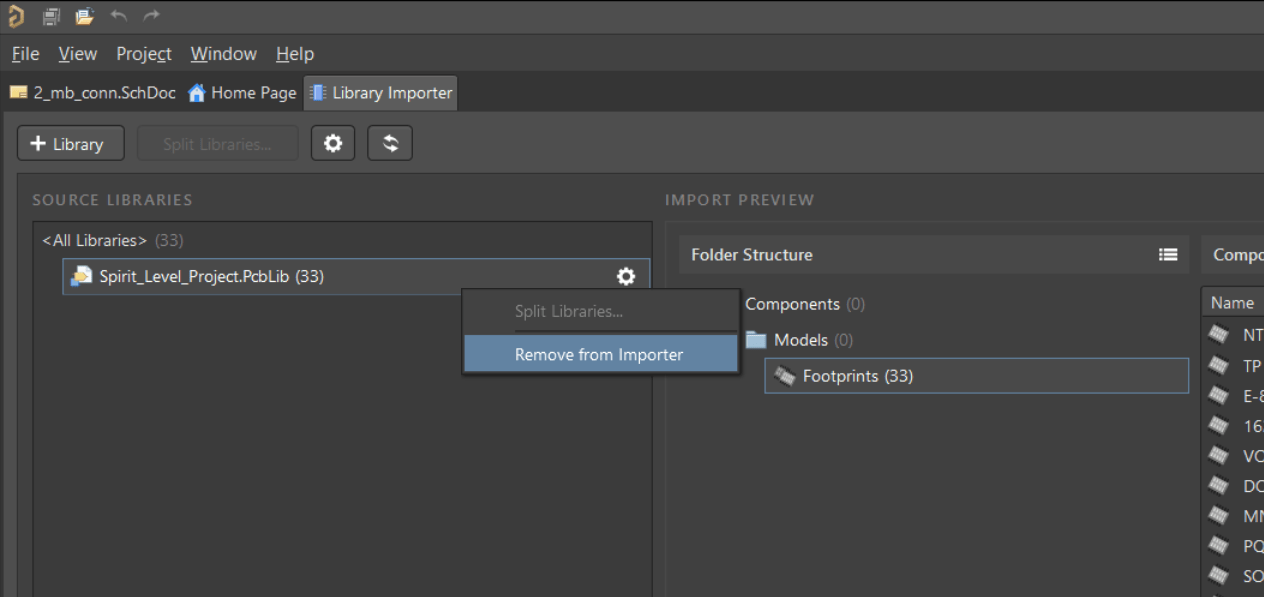The width and height of the screenshot is (1264, 597).
Task: Choose Remove from Importer in the context menu
Action: click(x=598, y=354)
